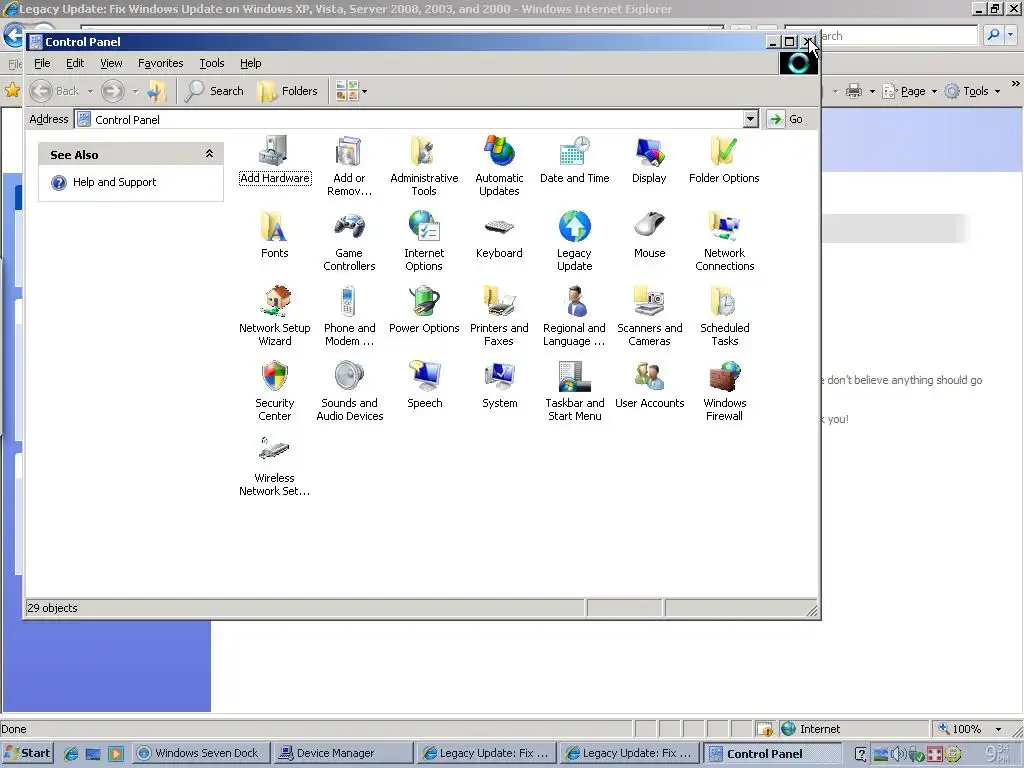Screen dimensions: 1024x768
Task: Open Control Panel Tools menu
Action: tap(212, 63)
